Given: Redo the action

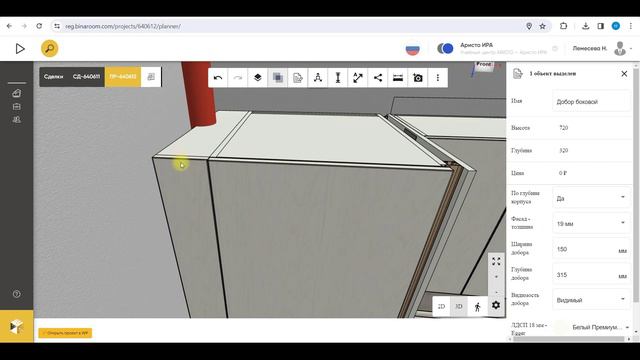Looking at the screenshot, I should tap(238, 78).
